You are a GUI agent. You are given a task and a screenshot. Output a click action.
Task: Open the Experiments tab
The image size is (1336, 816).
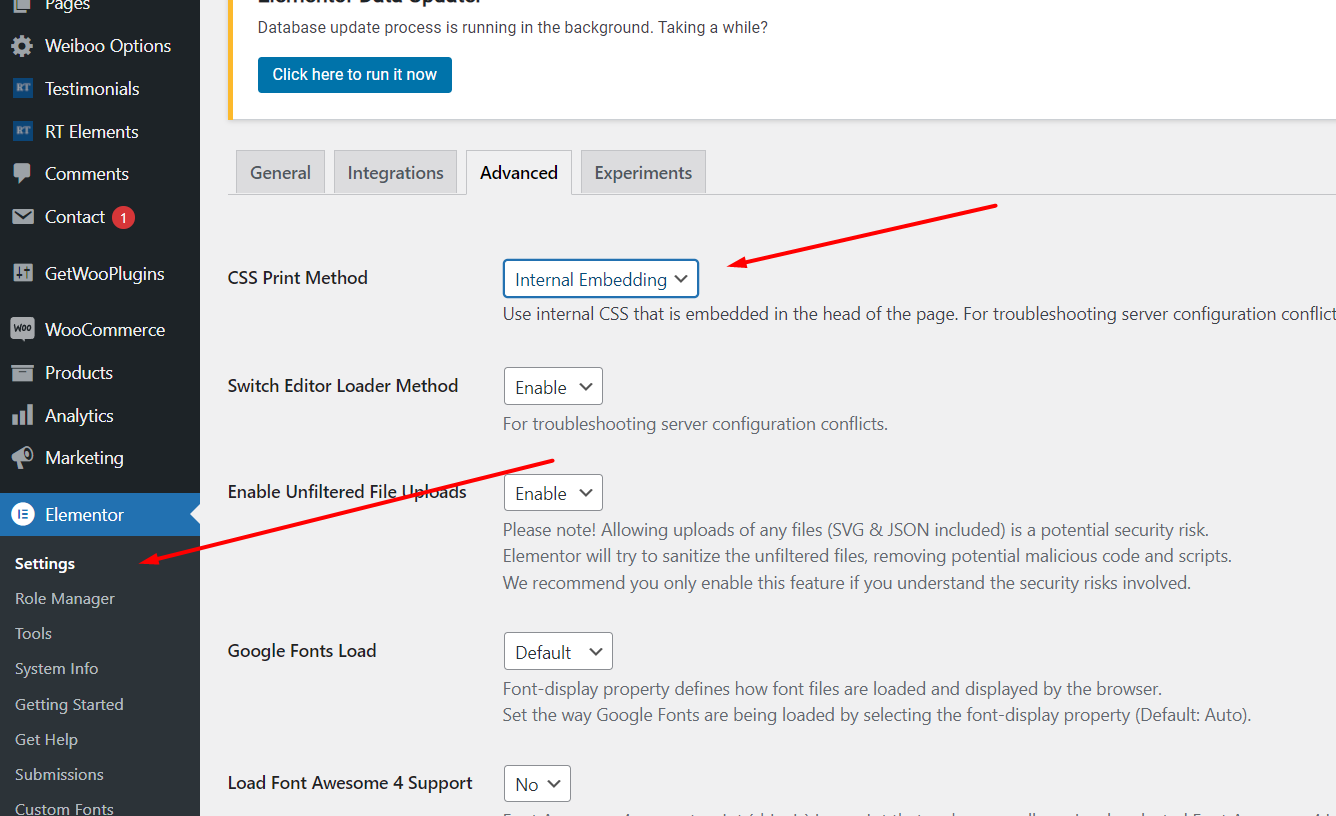point(643,172)
